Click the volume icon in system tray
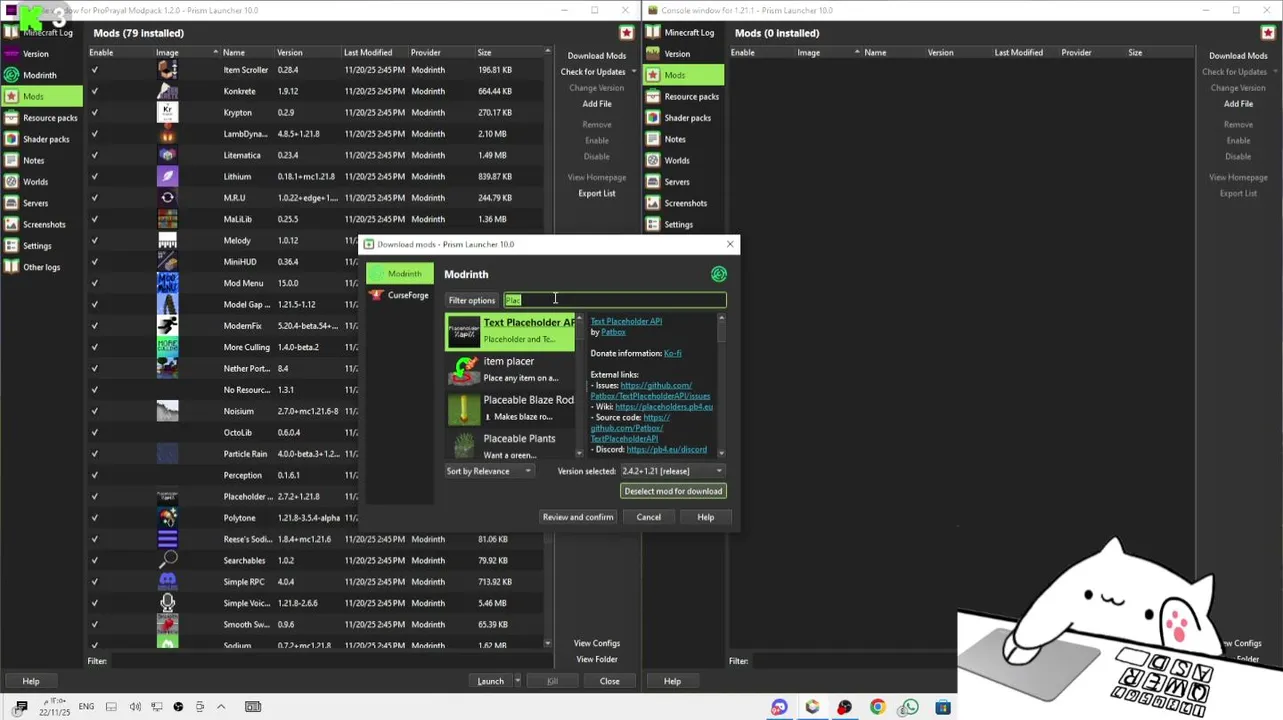Screen dimensions: 1283x720 click(135, 707)
